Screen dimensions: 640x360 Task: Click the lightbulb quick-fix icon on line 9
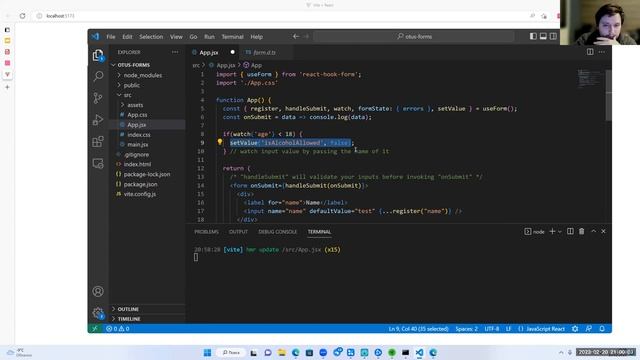(x=220, y=142)
